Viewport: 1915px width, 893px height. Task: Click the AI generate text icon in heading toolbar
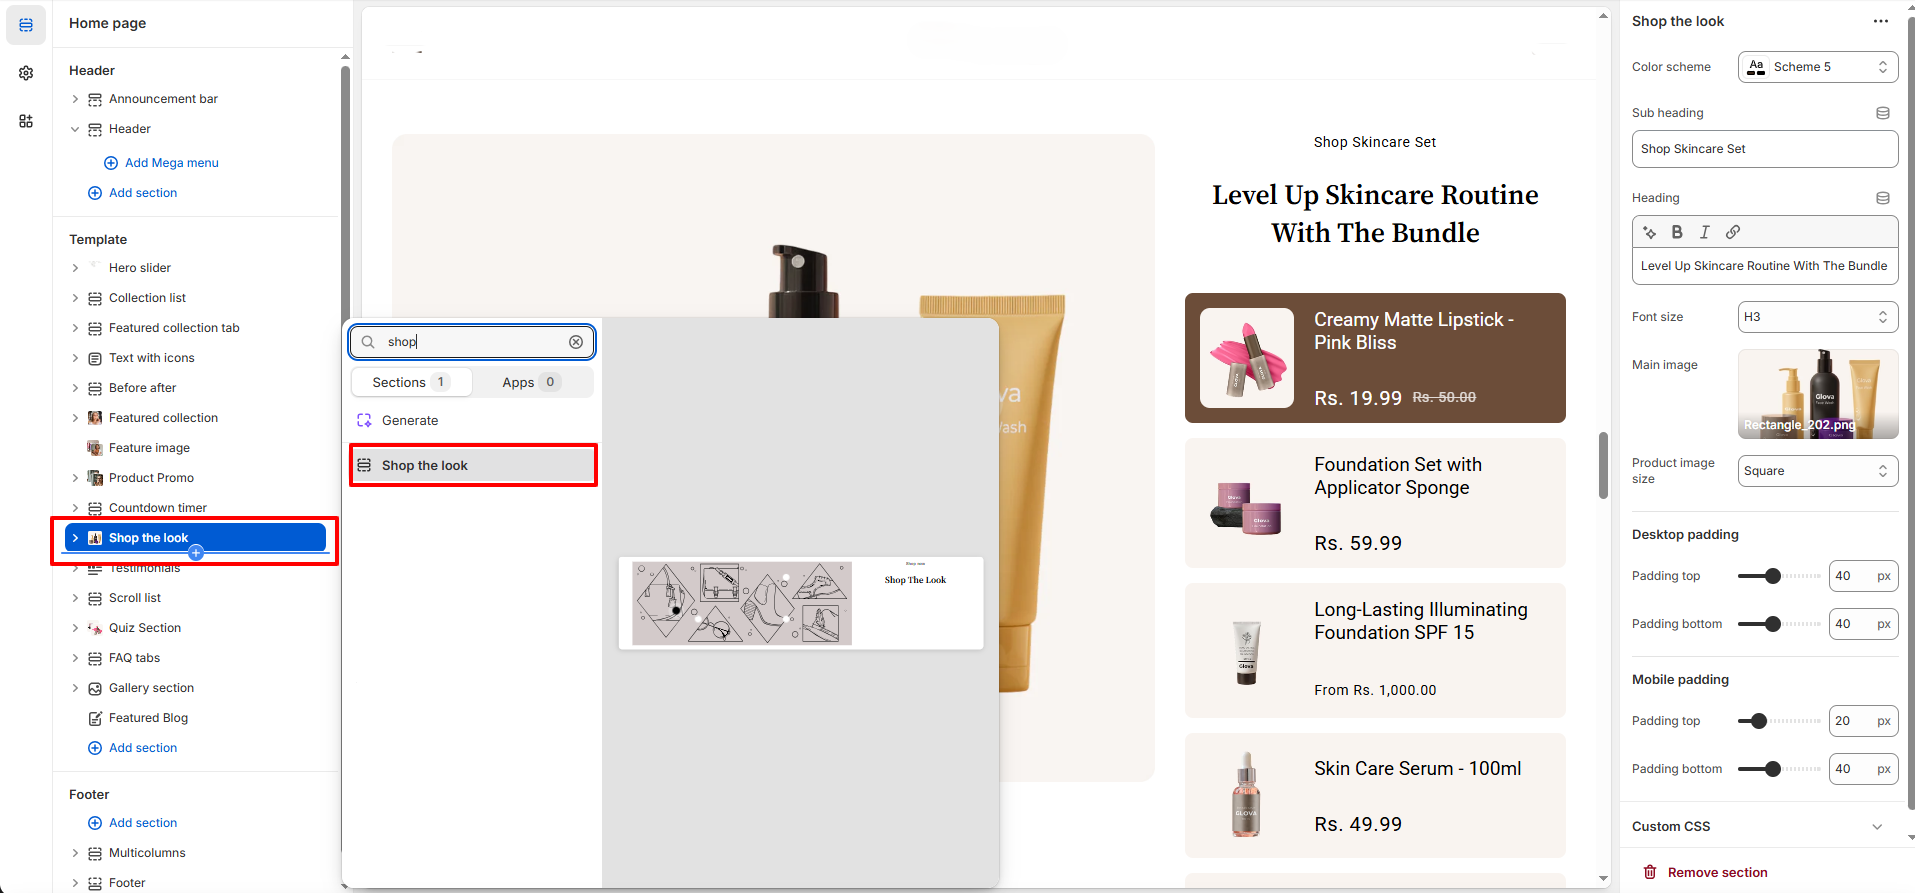[1650, 232]
